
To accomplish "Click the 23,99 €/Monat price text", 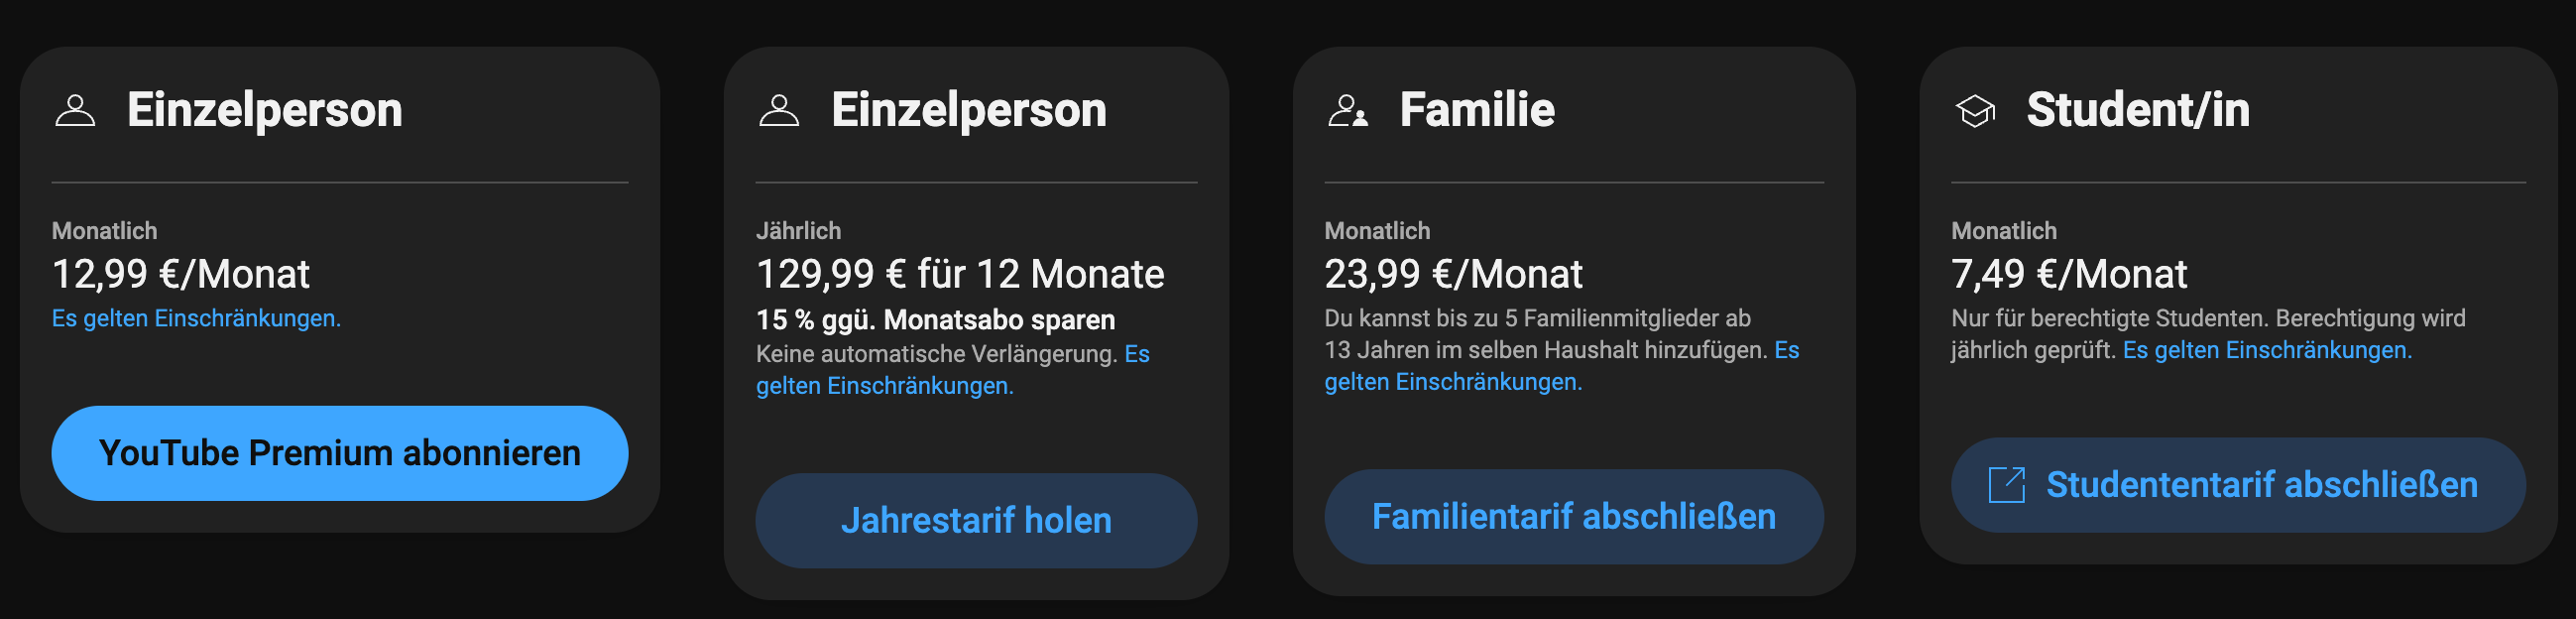I will pyautogui.click(x=1453, y=274).
